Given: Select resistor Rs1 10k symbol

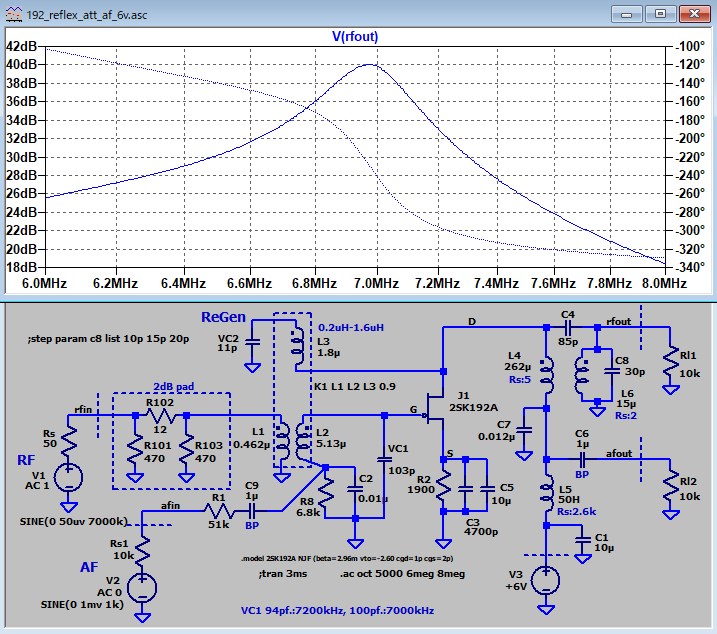Looking at the screenshot, I should pyautogui.click(x=142, y=551).
